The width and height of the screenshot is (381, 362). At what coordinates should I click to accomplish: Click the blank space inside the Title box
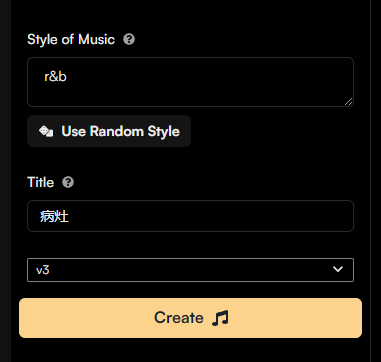pos(210,216)
